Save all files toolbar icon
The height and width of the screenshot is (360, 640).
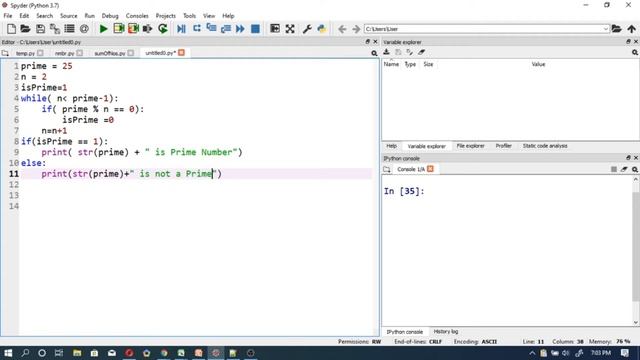pyautogui.click(x=55, y=29)
